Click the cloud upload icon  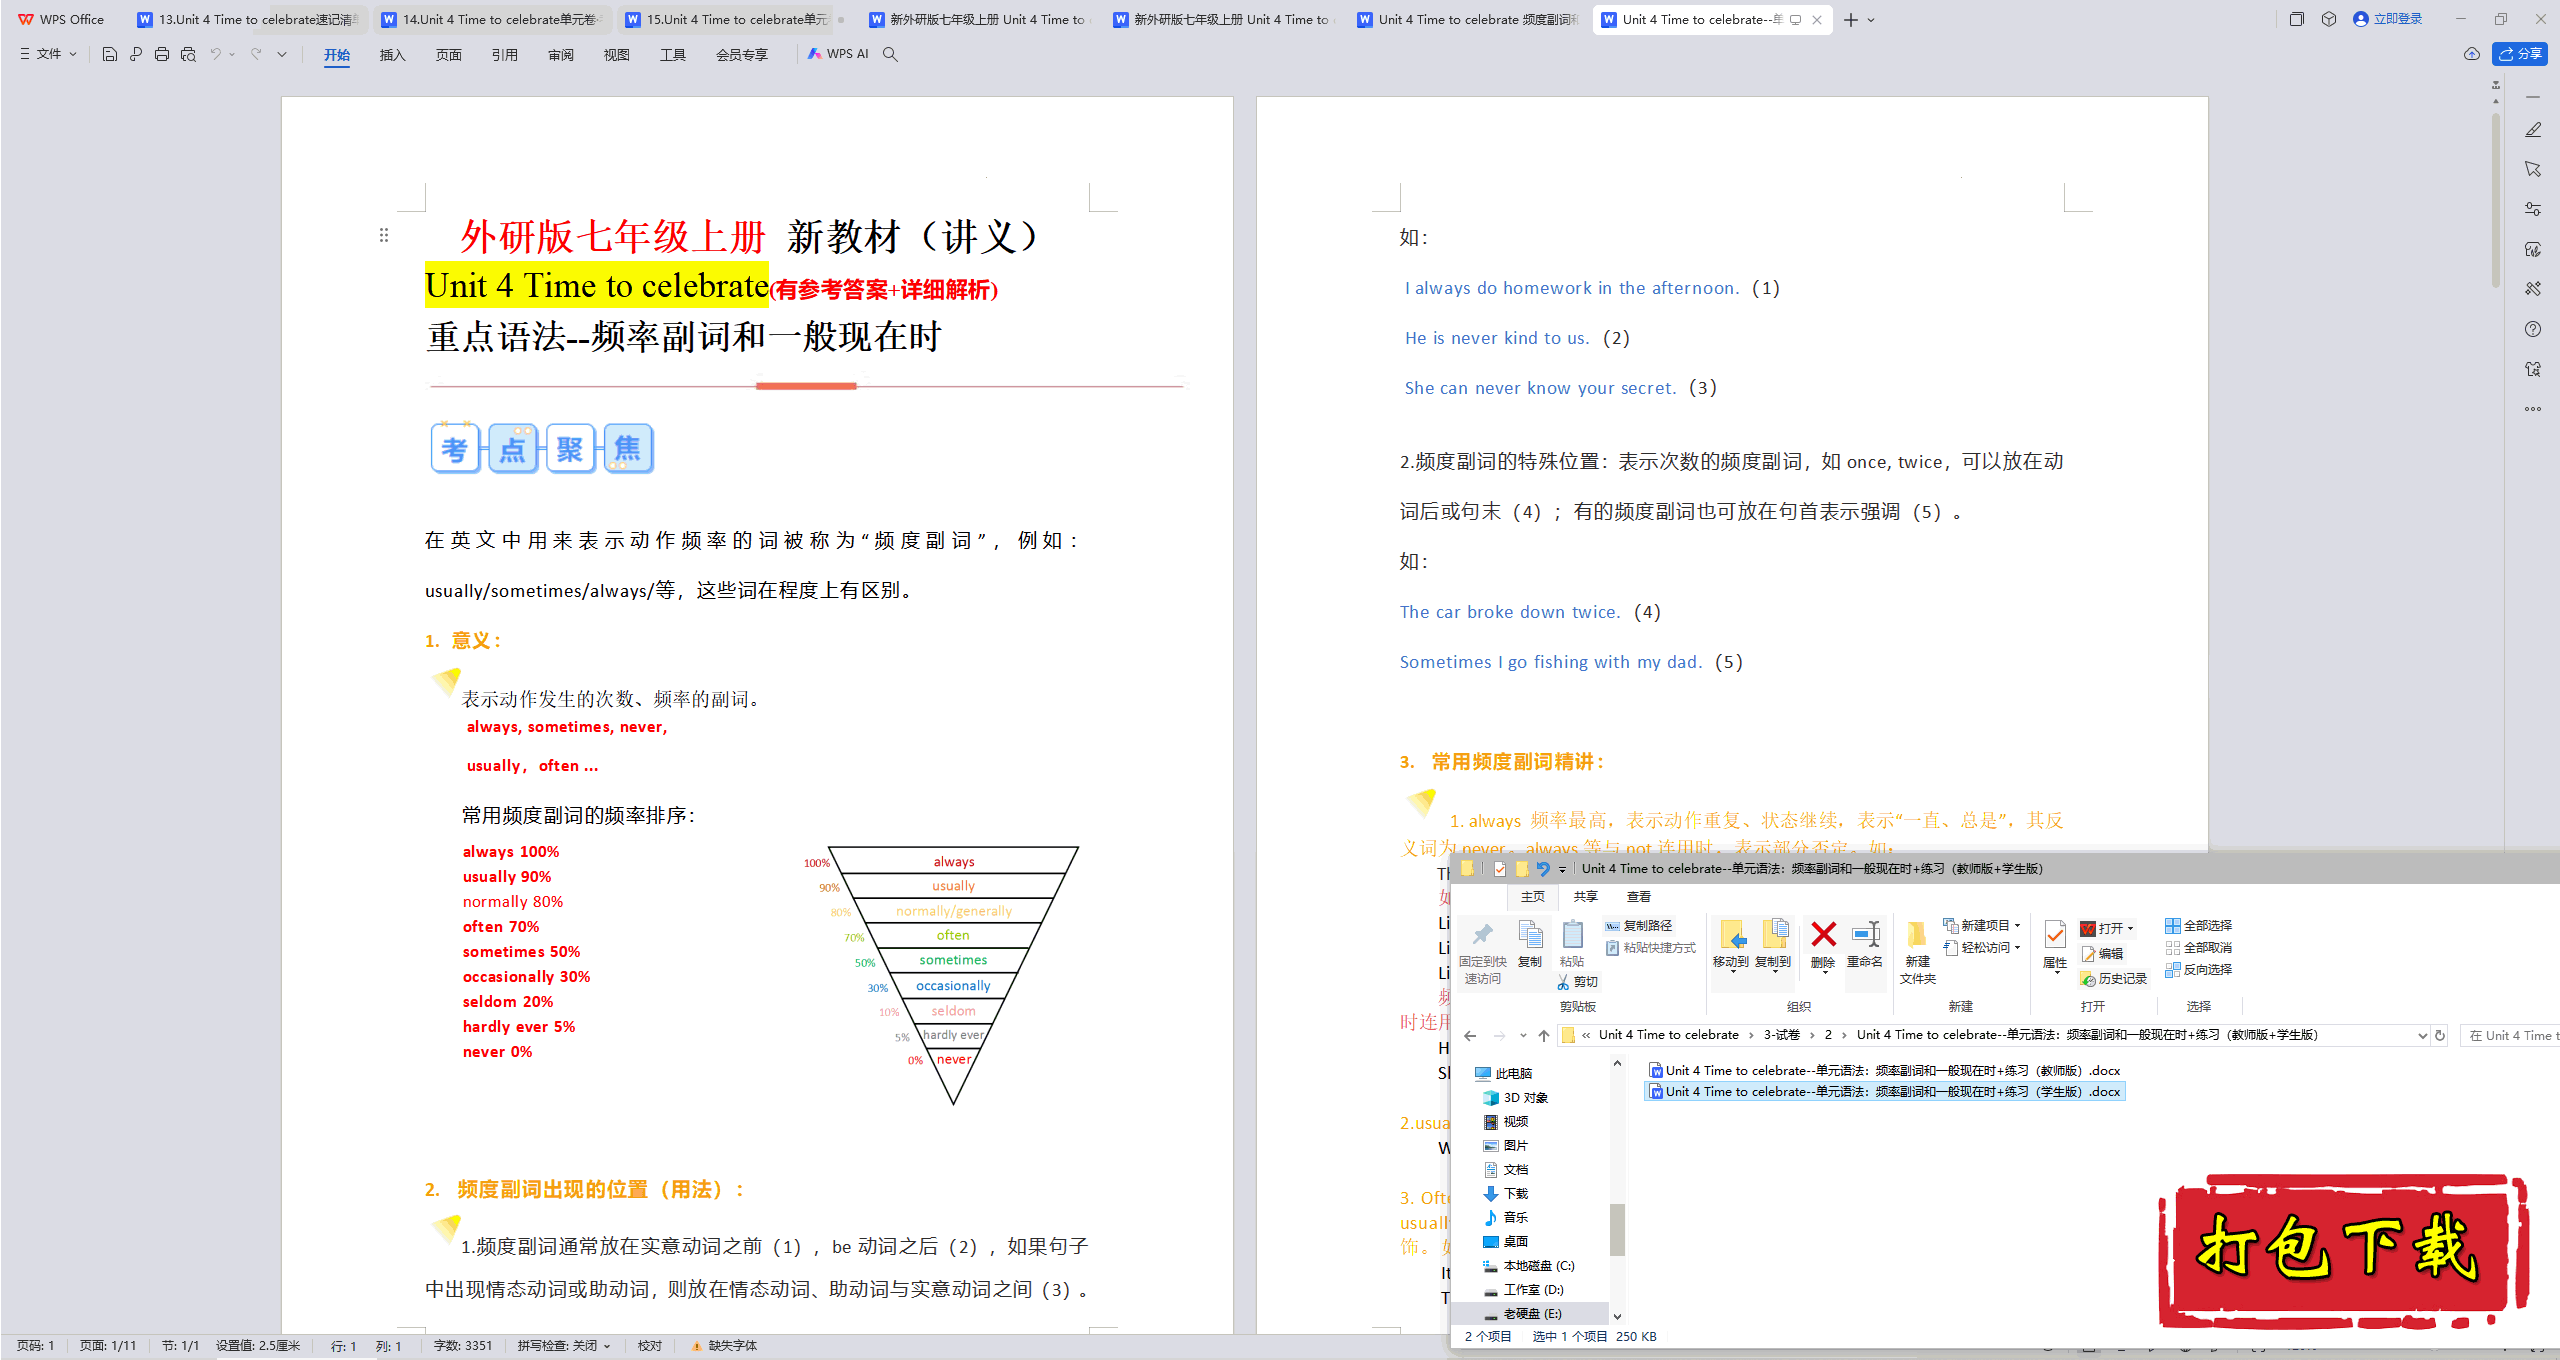coord(2472,54)
